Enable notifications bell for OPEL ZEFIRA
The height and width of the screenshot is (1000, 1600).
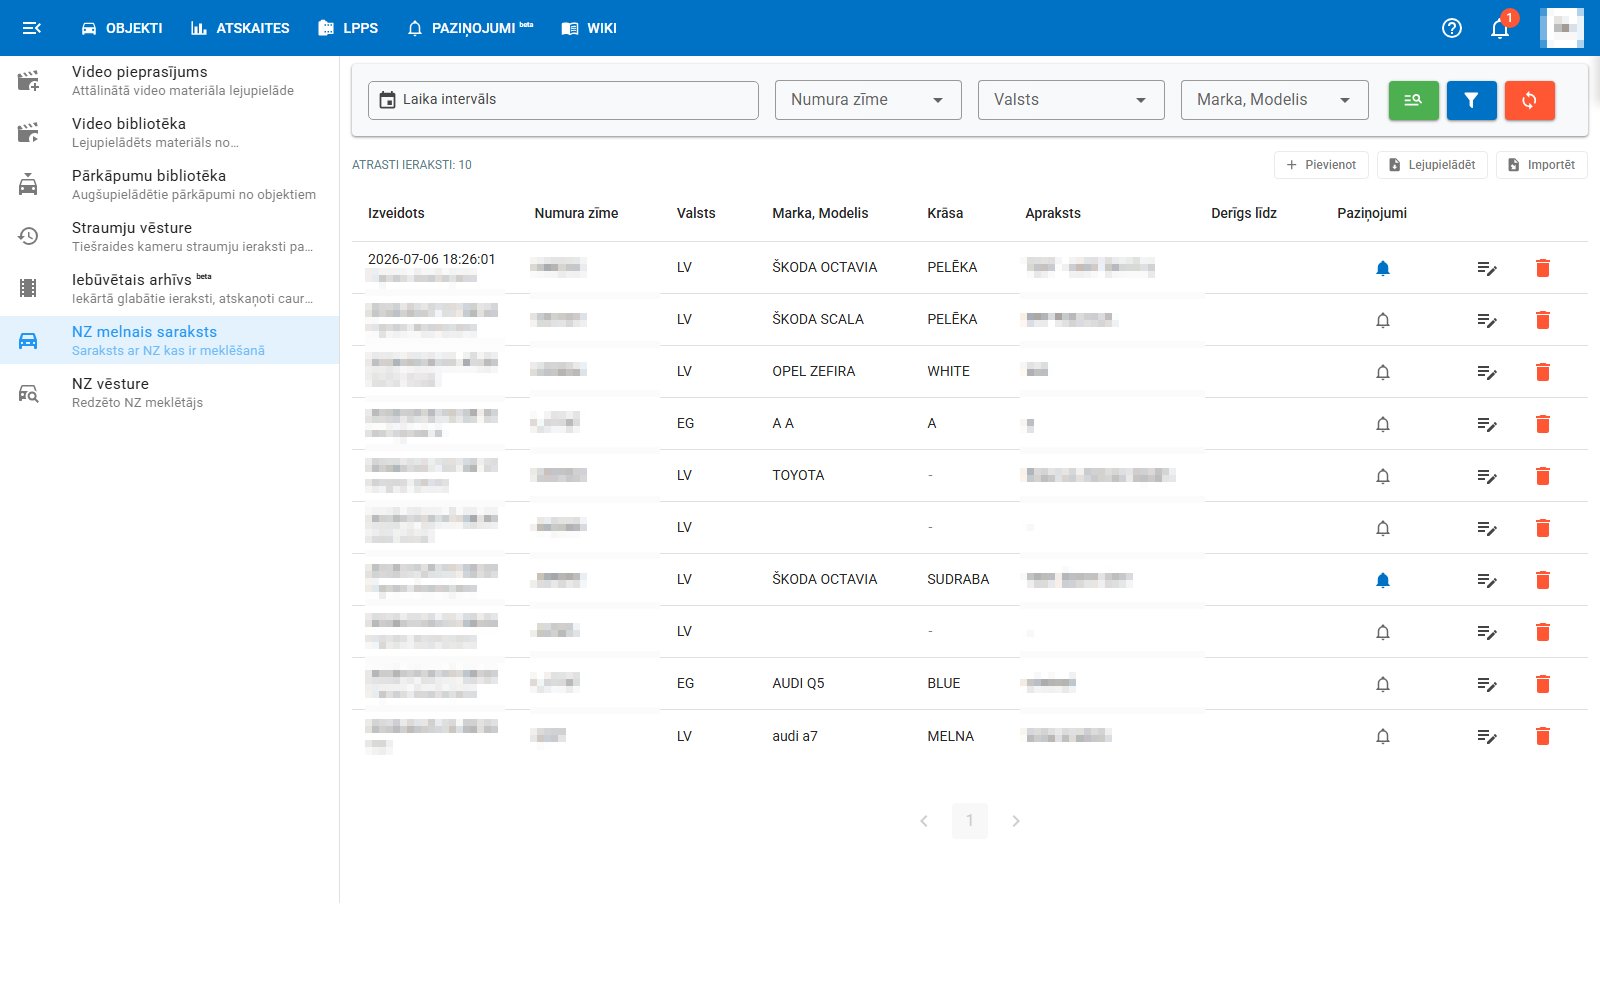pyautogui.click(x=1383, y=372)
